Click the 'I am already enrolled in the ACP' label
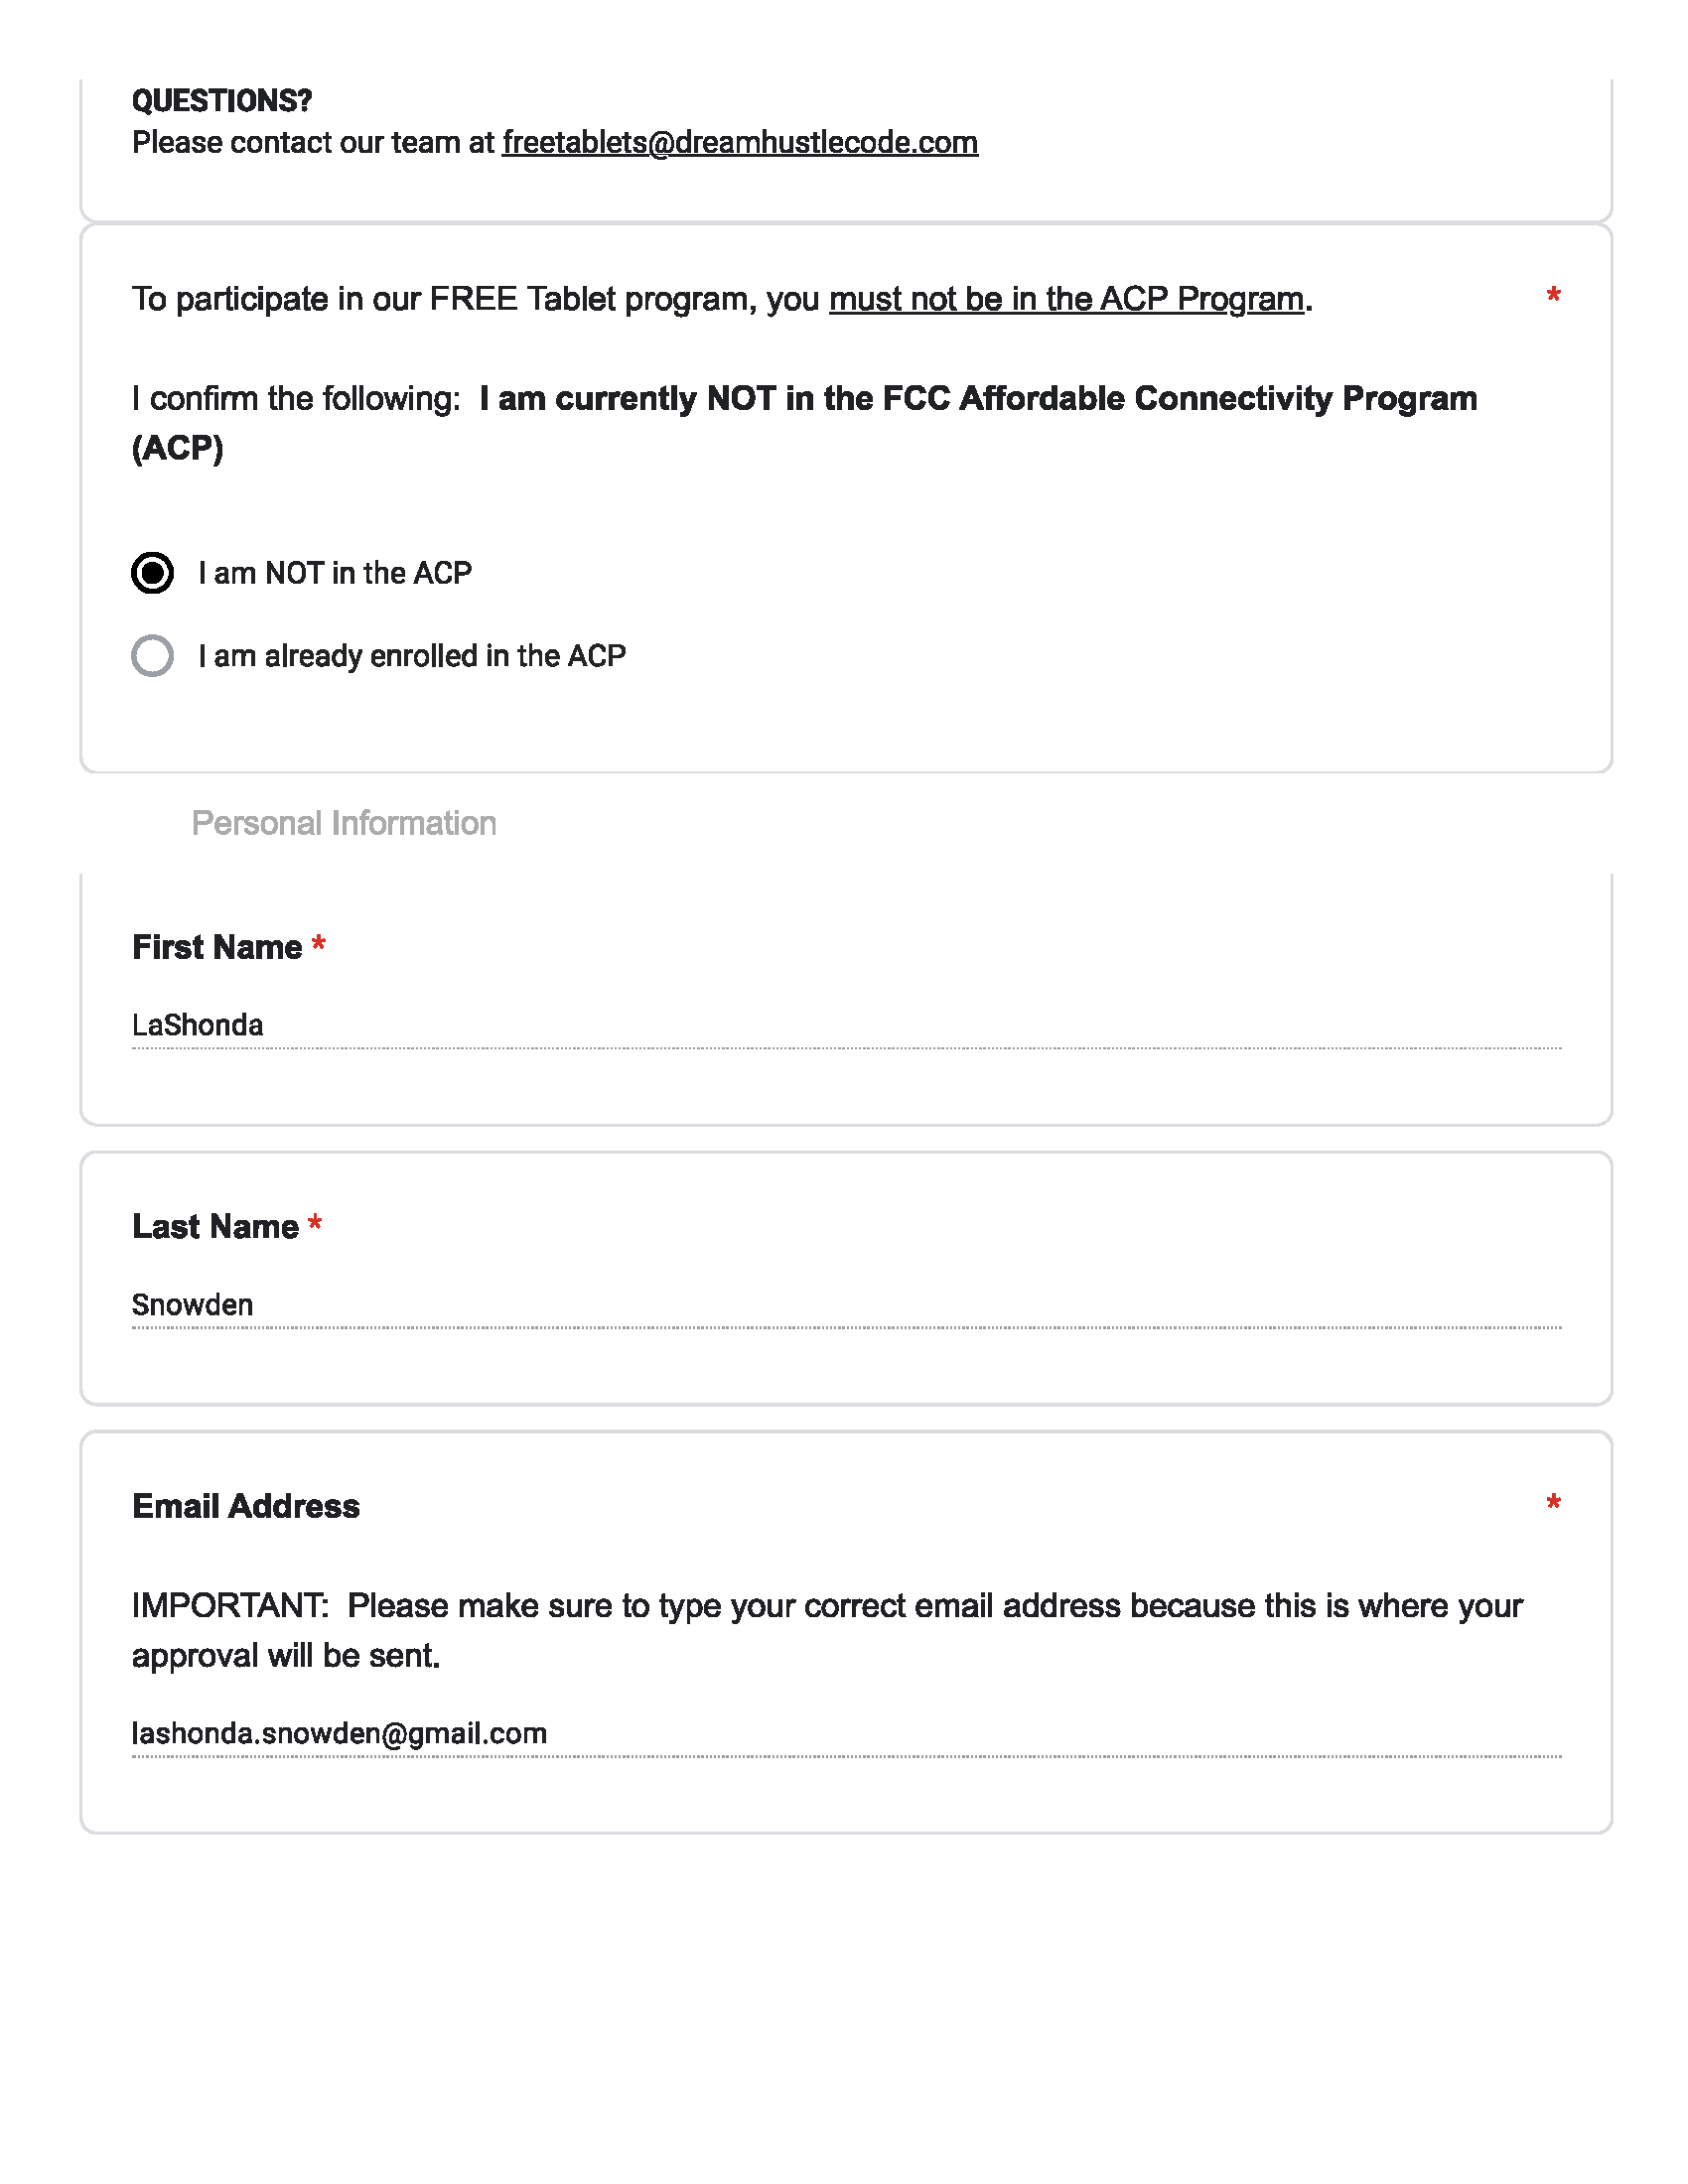 click(x=412, y=656)
